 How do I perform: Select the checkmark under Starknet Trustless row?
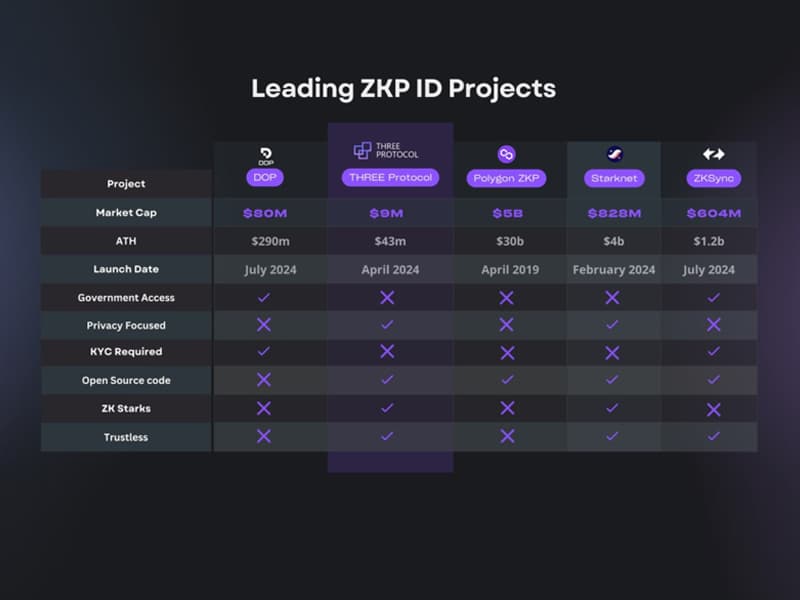(x=613, y=436)
